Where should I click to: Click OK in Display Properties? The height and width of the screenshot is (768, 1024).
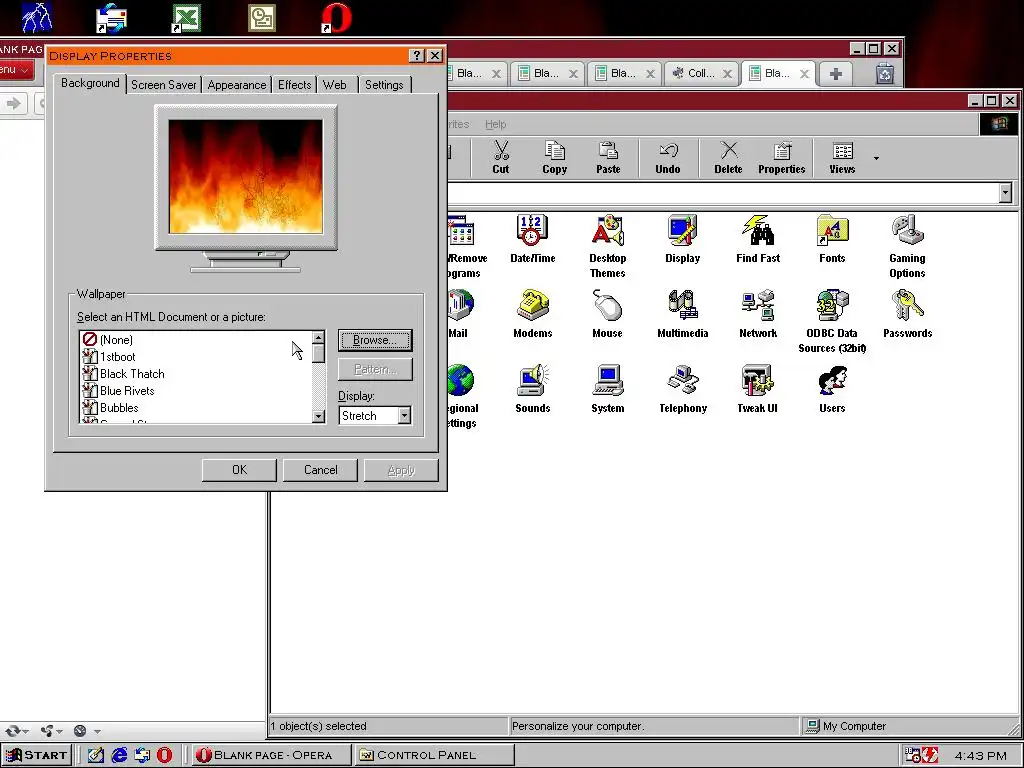tap(239, 470)
